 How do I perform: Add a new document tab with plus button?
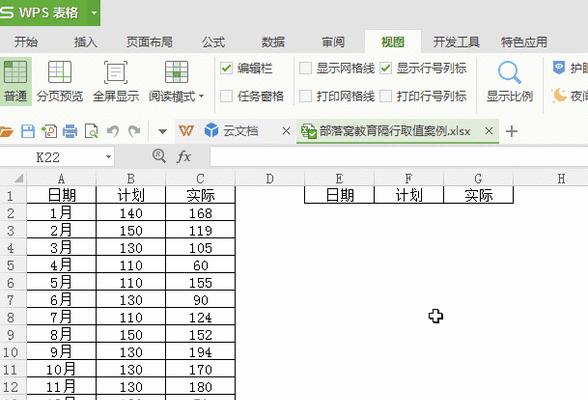coord(512,131)
